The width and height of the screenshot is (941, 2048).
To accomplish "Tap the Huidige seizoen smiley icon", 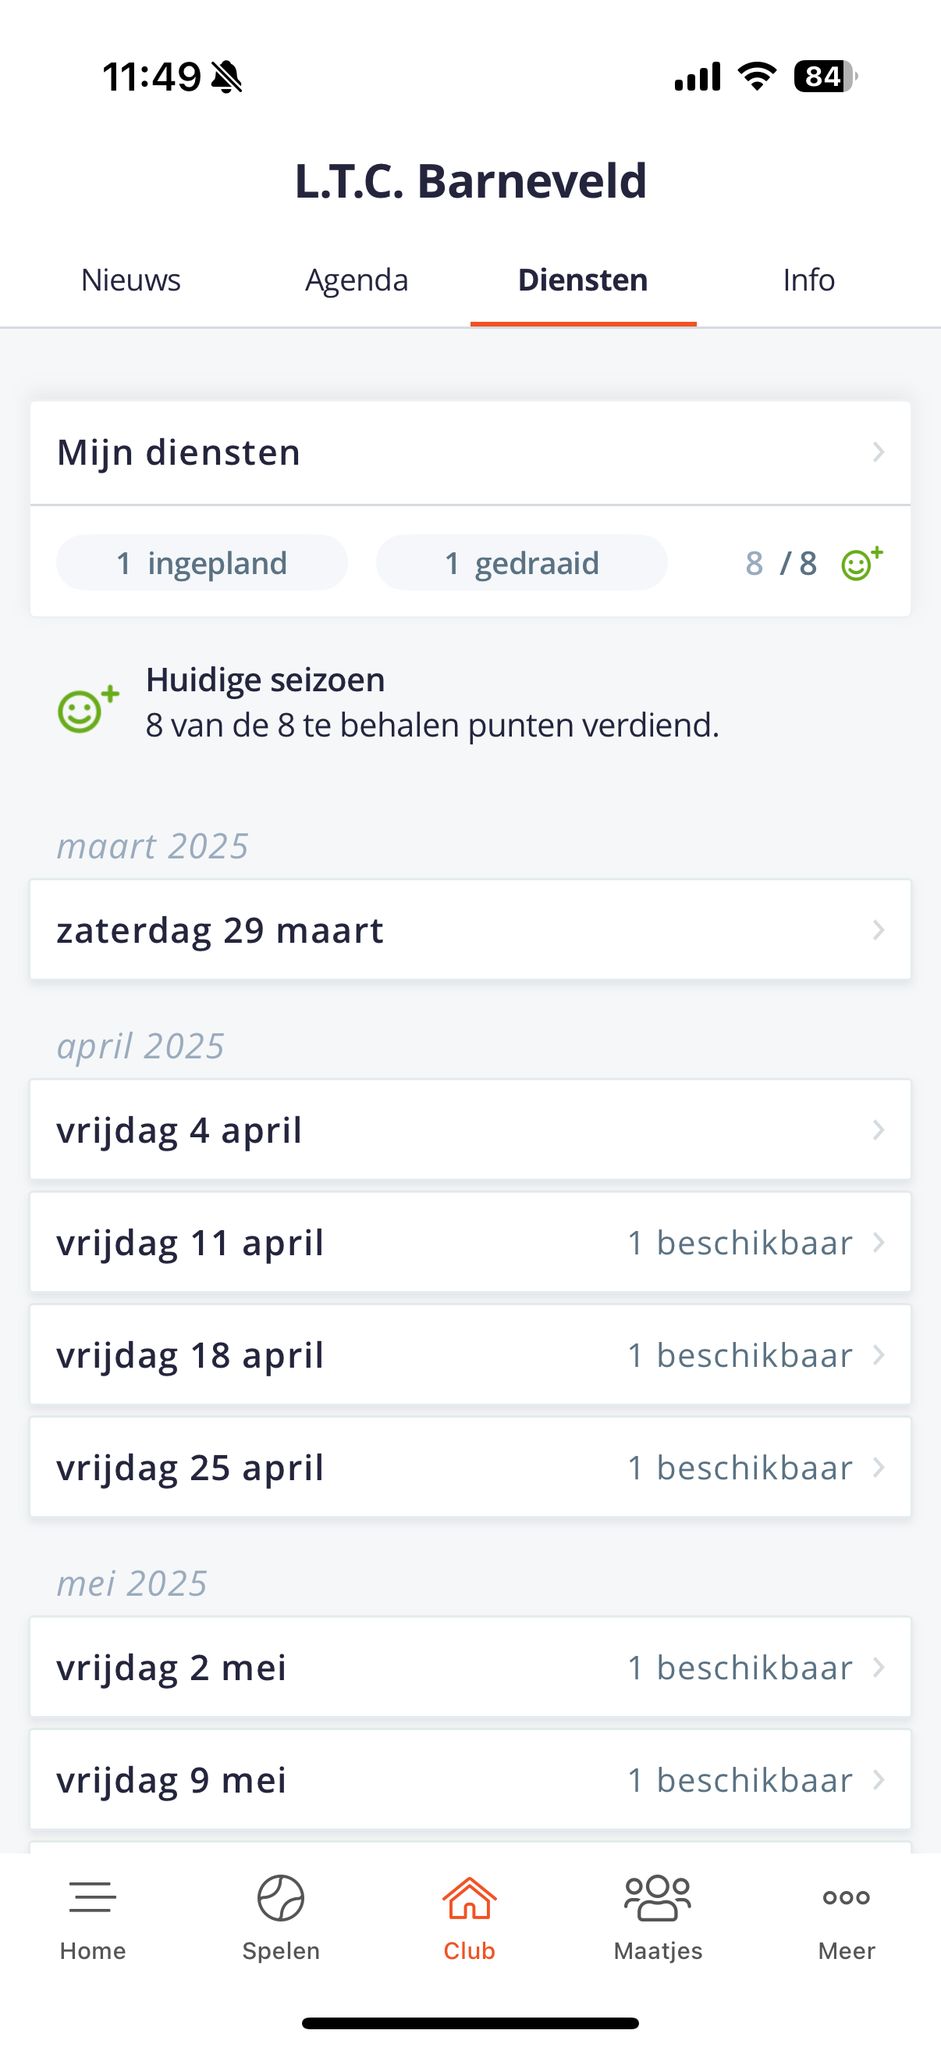I will tap(87, 709).
